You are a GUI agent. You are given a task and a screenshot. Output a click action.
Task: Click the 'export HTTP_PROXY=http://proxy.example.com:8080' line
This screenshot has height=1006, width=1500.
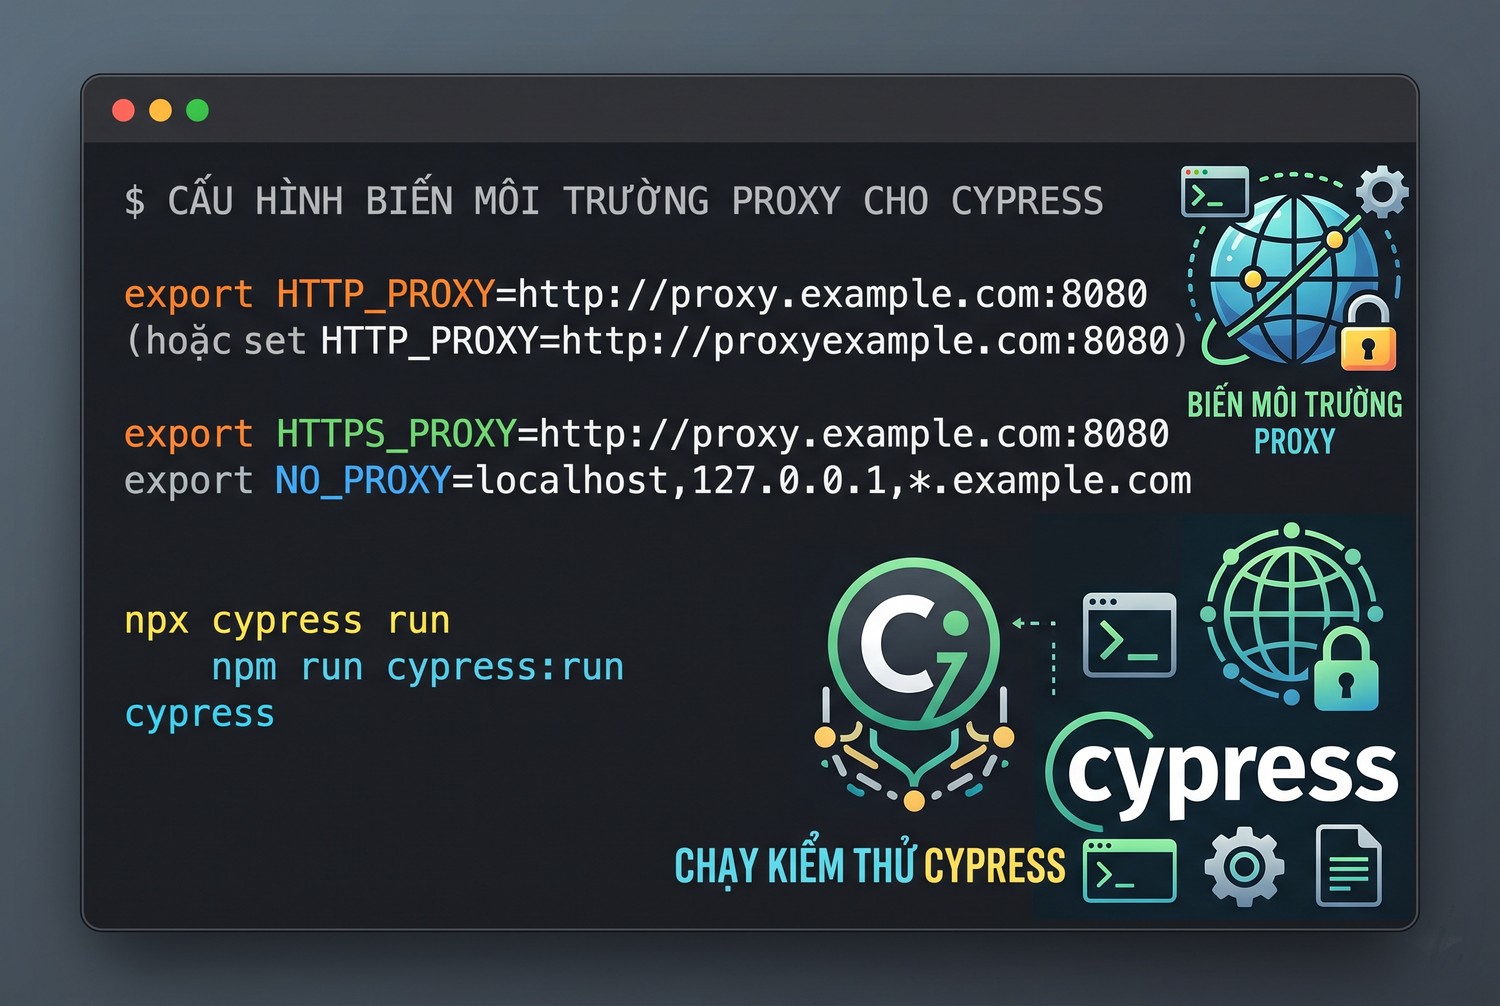point(635,294)
